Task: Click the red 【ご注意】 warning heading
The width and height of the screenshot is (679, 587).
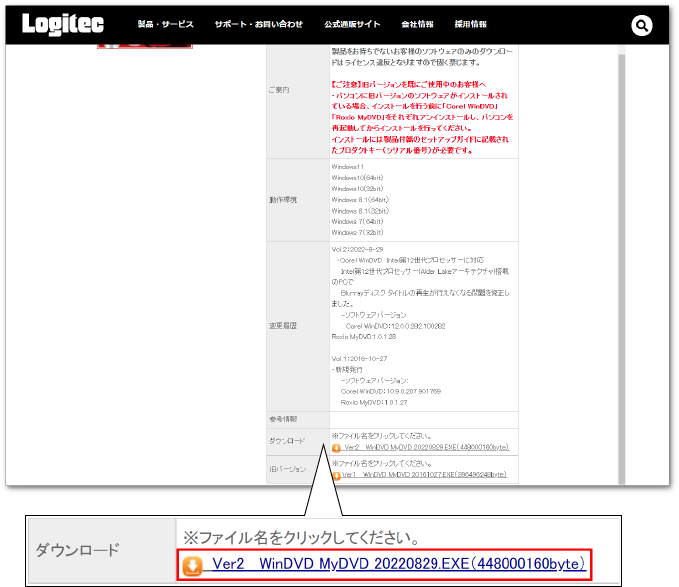Action: coord(408,84)
